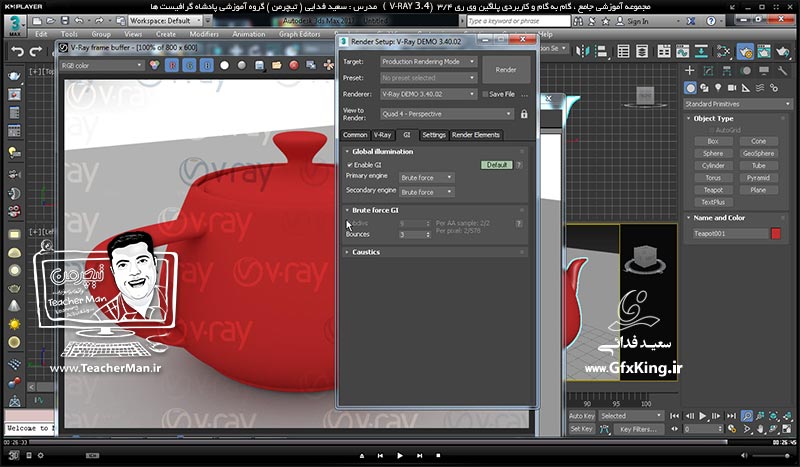This screenshot has height=467, width=800.
Task: Open the Rendered Frame Window icon
Action: coord(764,51)
